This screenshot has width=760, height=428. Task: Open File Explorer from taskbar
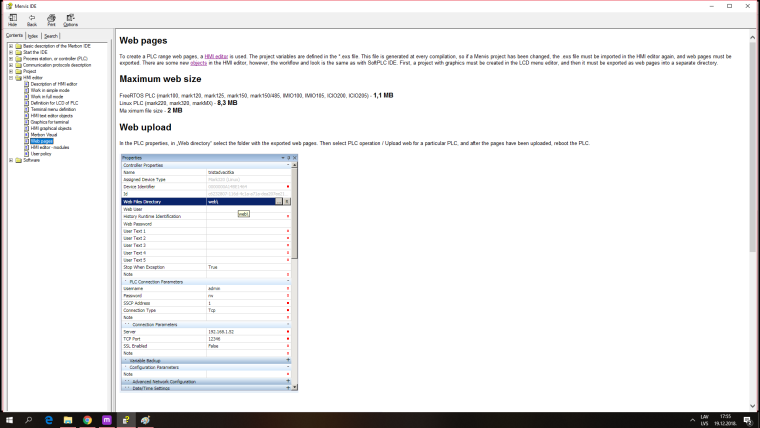click(x=68, y=420)
